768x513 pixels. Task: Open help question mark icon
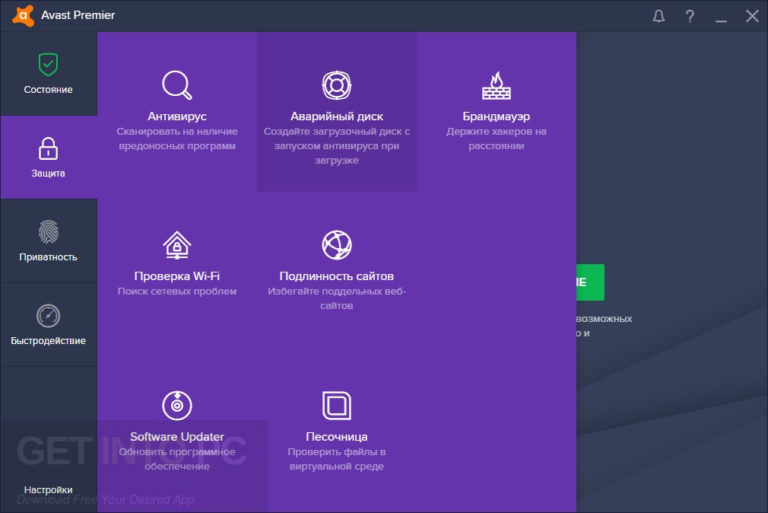690,16
